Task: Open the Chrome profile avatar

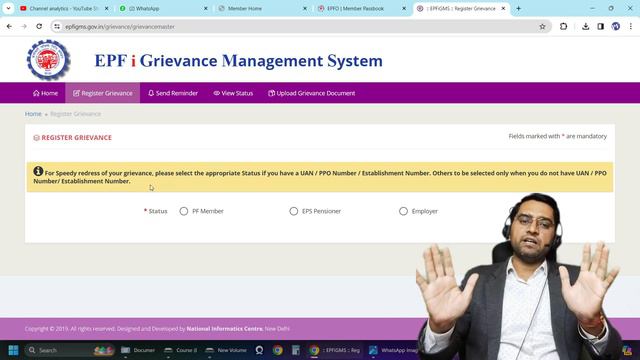Action: tap(616, 27)
